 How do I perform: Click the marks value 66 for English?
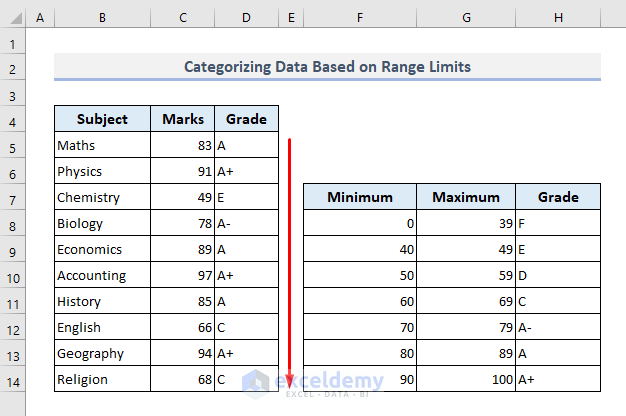point(182,327)
